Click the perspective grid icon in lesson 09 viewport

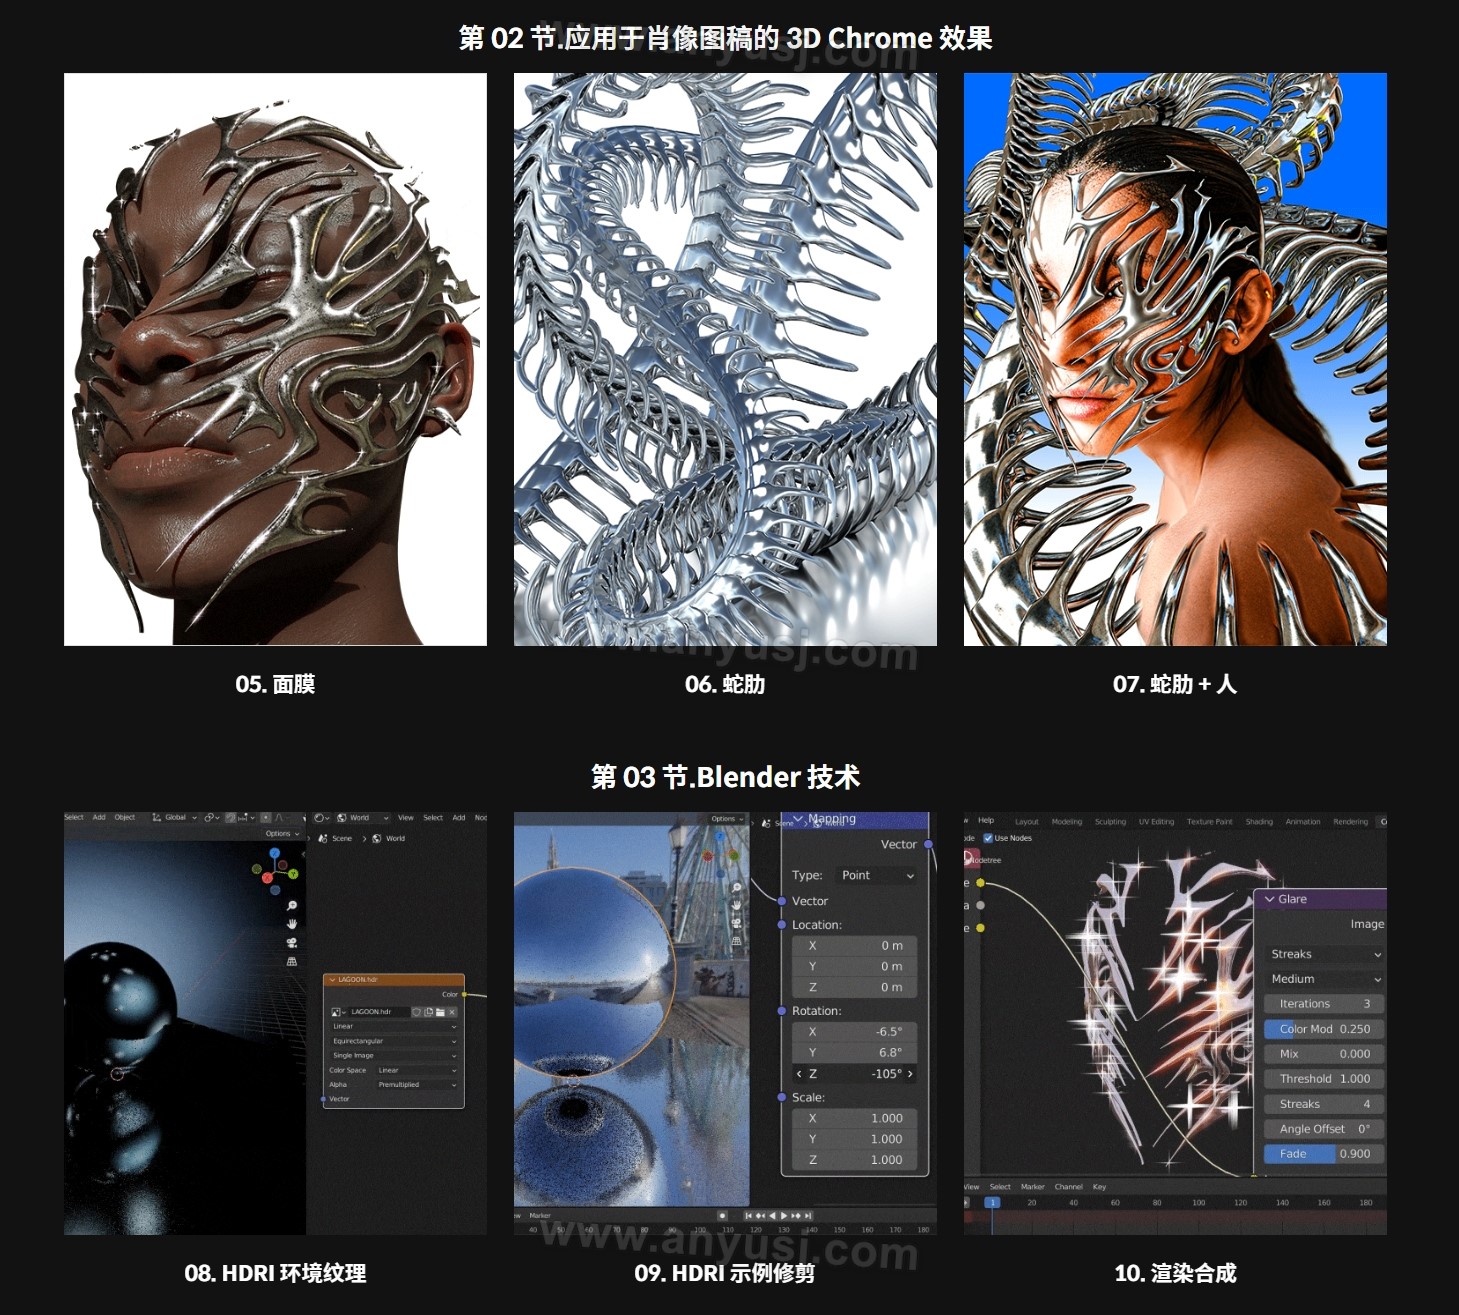coord(737,941)
